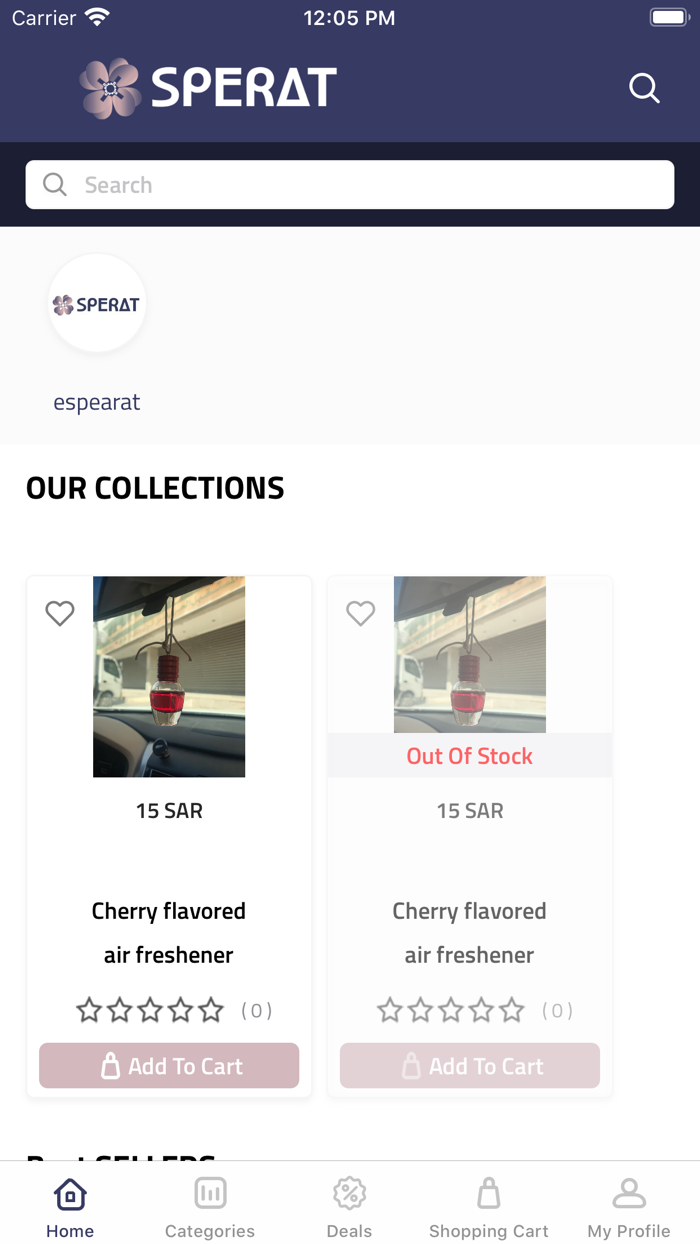Open the Categories icon in bottom navigation

(210, 1191)
